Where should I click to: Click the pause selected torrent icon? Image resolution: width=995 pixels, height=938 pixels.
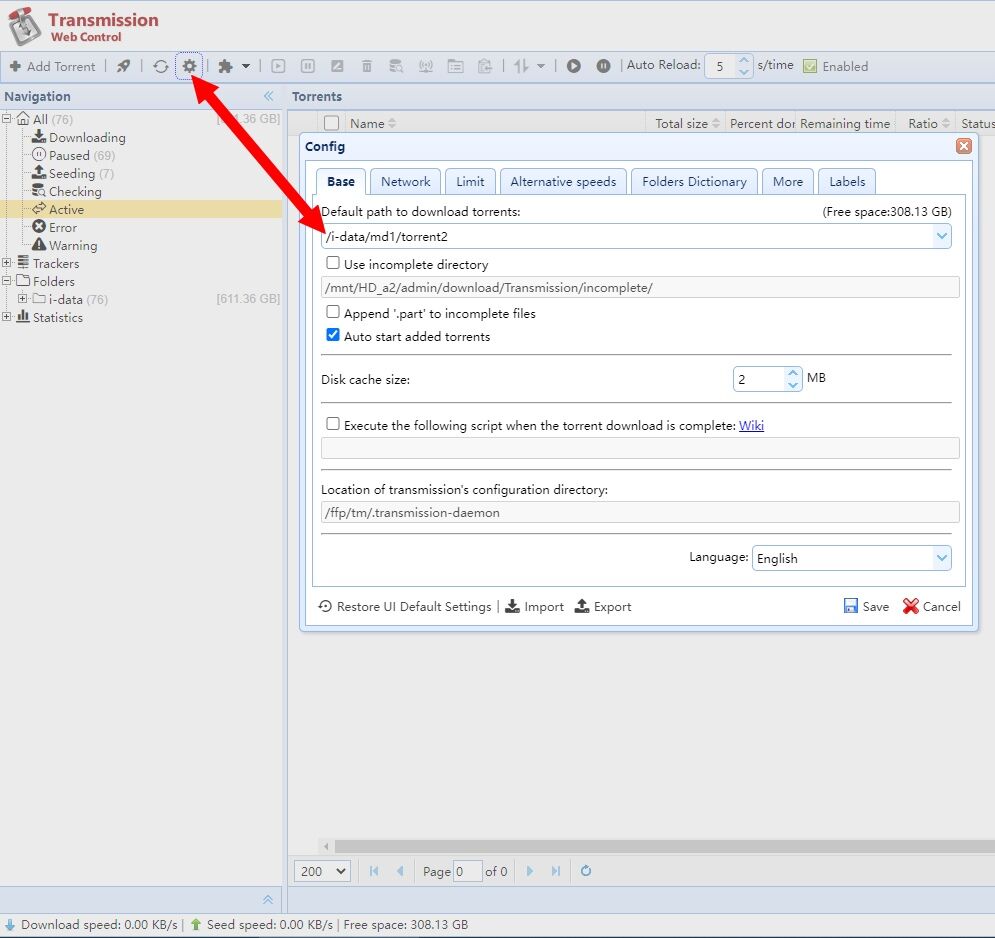coord(308,66)
